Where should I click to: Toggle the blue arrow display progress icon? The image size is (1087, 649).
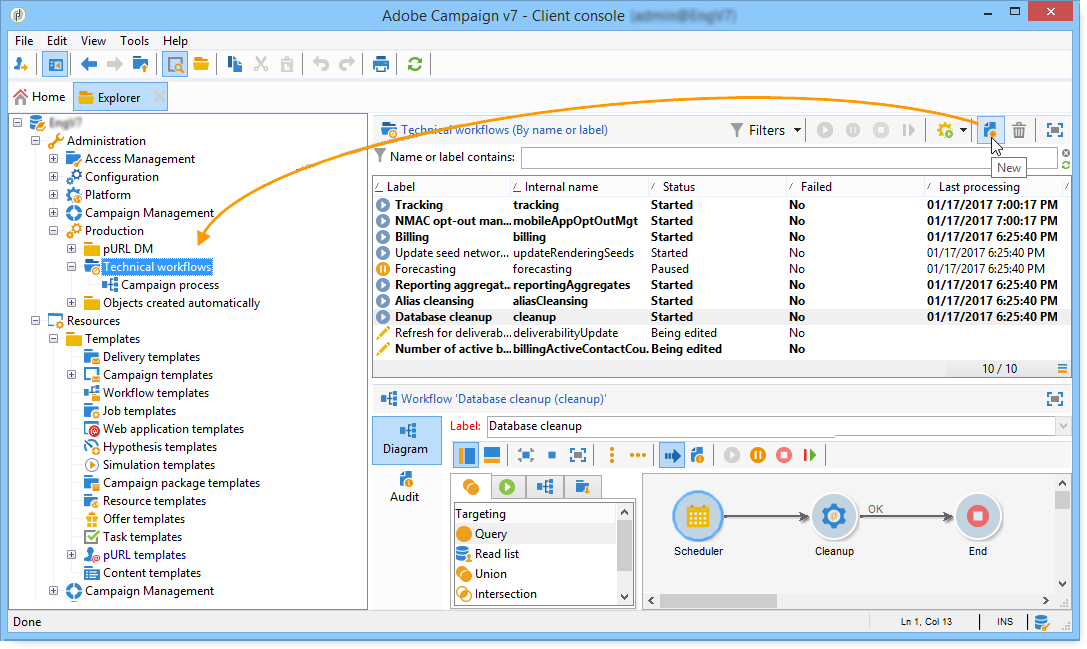pos(672,455)
